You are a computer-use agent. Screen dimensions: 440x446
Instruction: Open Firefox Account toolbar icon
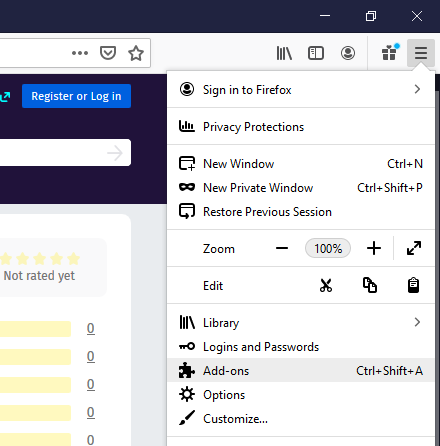[348, 53]
